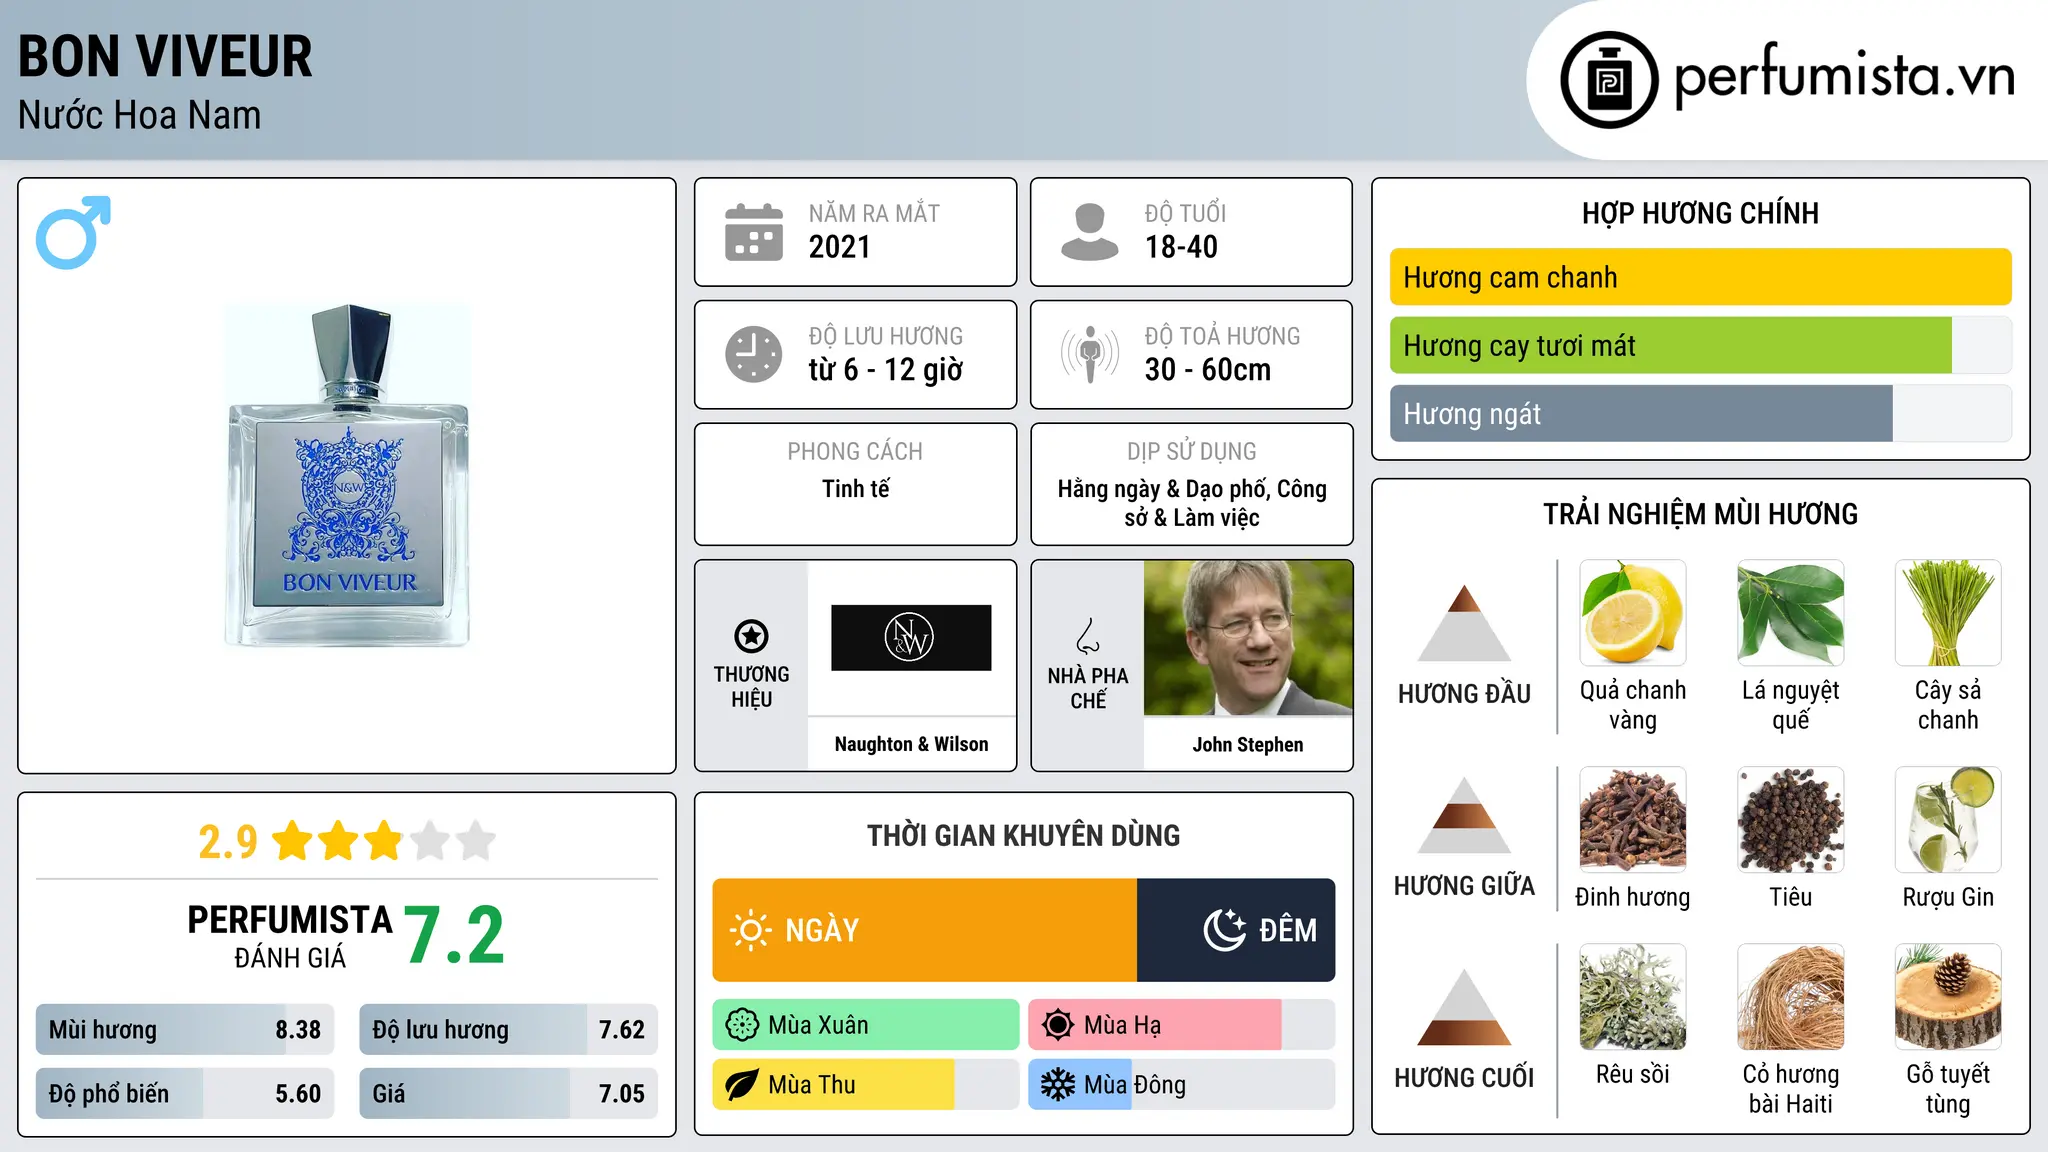Click the star badge icon above Thương hiệu
This screenshot has width=2048, height=1152.
[751, 636]
